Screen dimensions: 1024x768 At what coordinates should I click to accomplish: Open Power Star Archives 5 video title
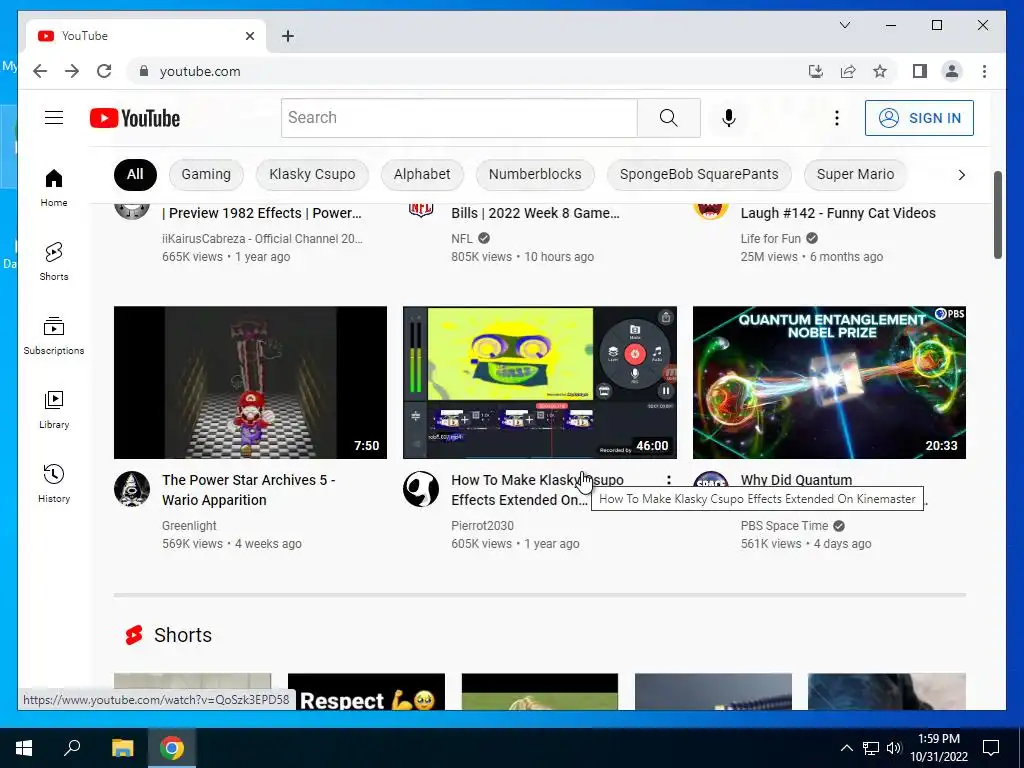pos(248,490)
